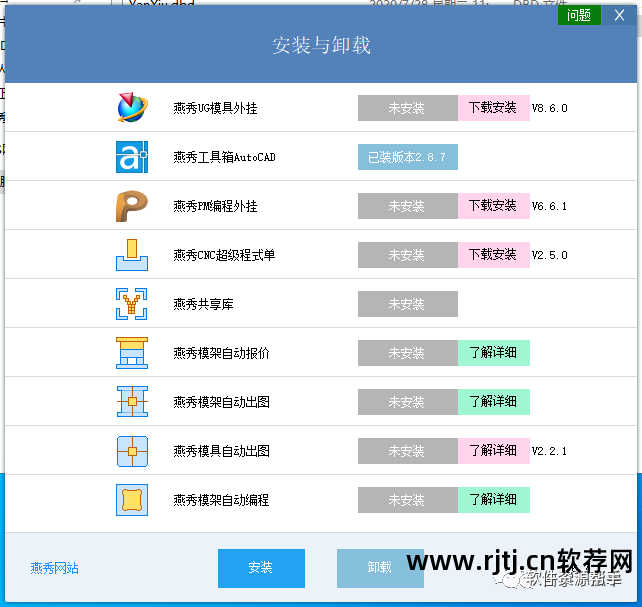Click the 卸载 uninstall button

(x=380, y=568)
